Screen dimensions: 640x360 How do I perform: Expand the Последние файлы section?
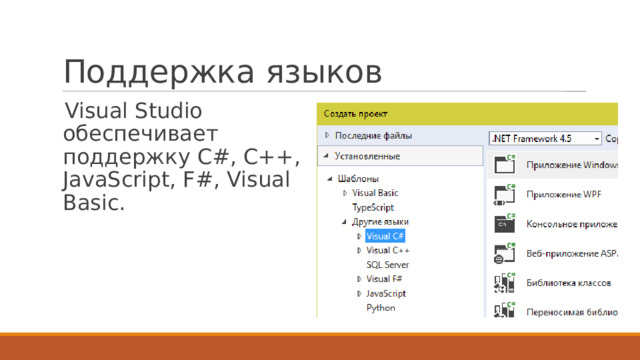327,135
